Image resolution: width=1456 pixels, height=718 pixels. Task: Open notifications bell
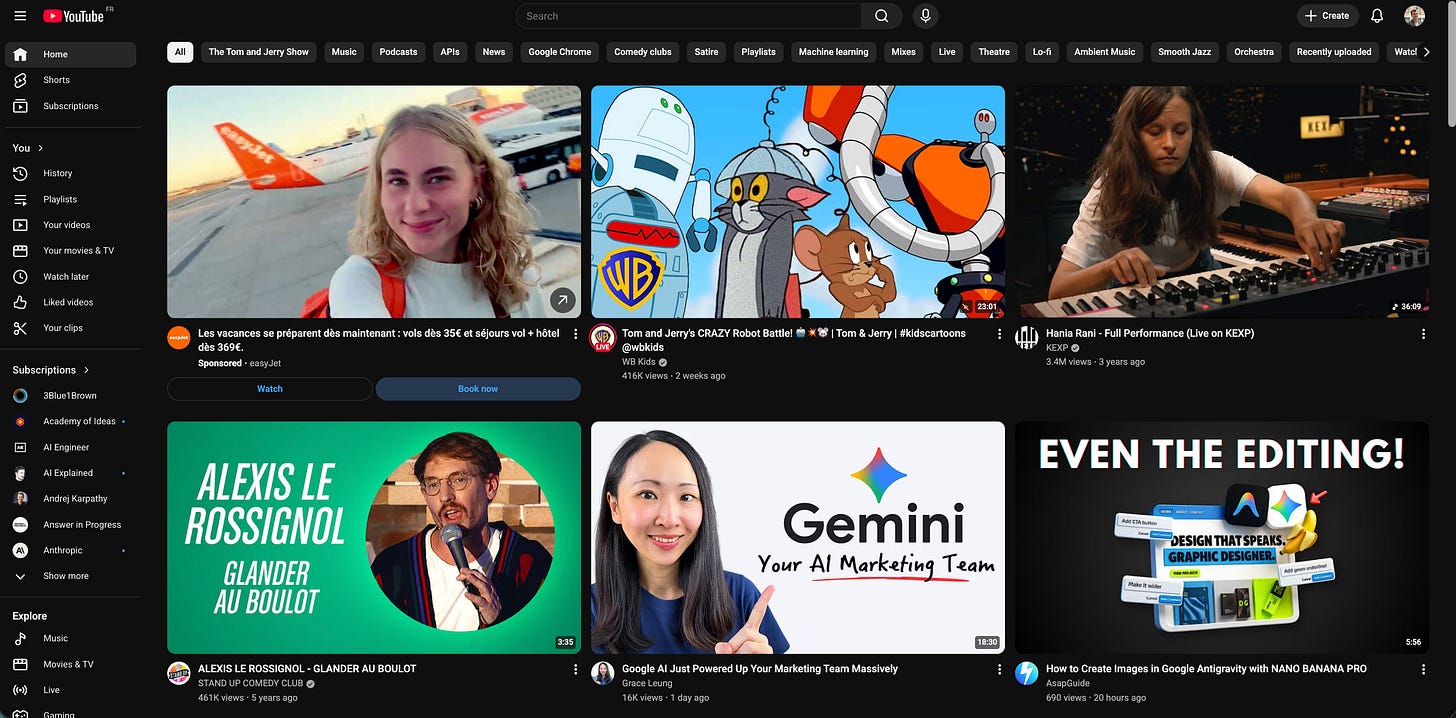coord(1377,15)
